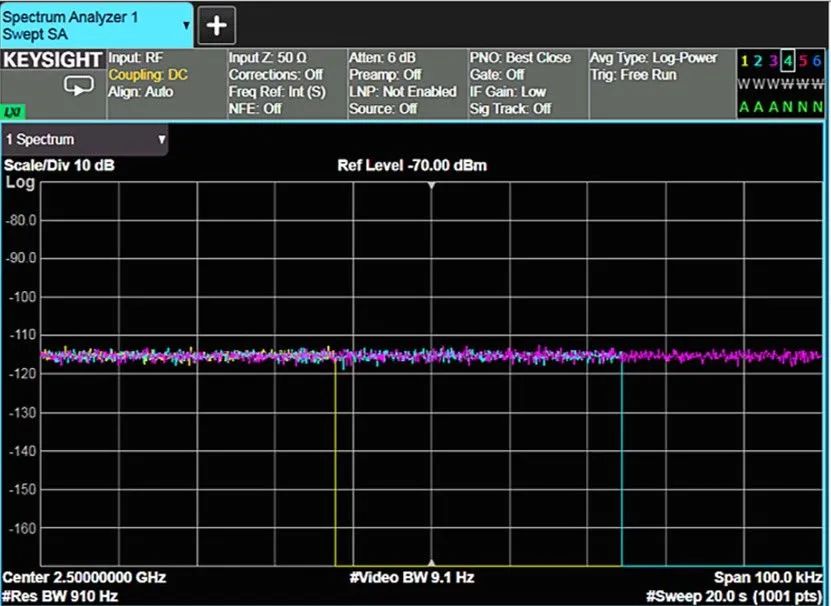Image resolution: width=831 pixels, height=606 pixels.
Task: Select the boxed trace 4 indicator
Action: (789, 62)
